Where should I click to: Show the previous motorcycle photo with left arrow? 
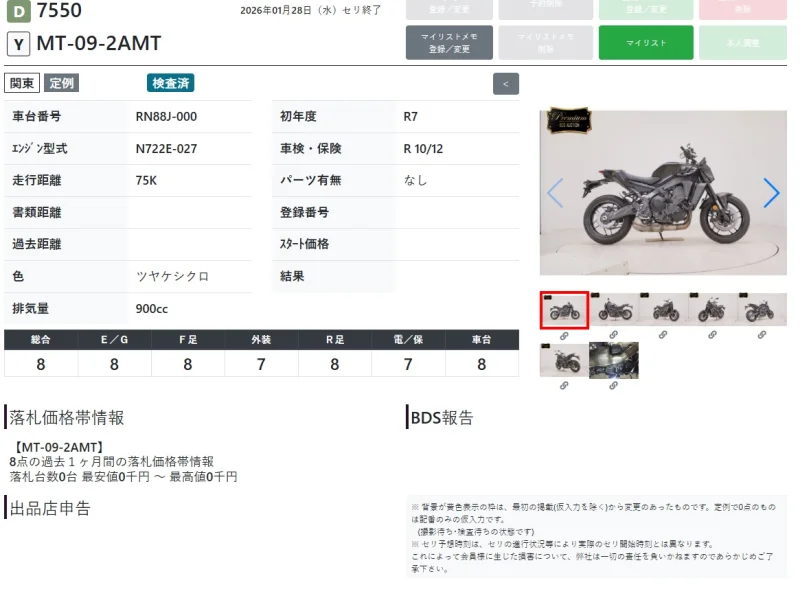555,193
